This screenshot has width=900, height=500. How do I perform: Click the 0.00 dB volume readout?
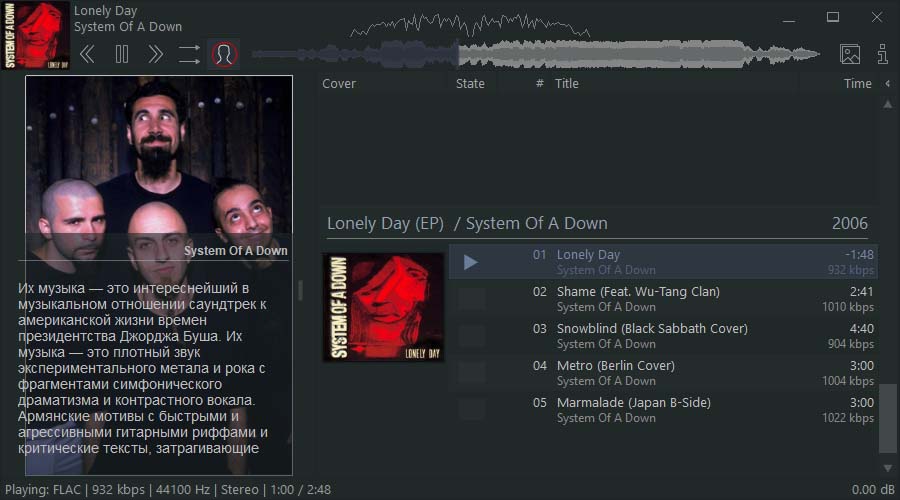point(873,490)
